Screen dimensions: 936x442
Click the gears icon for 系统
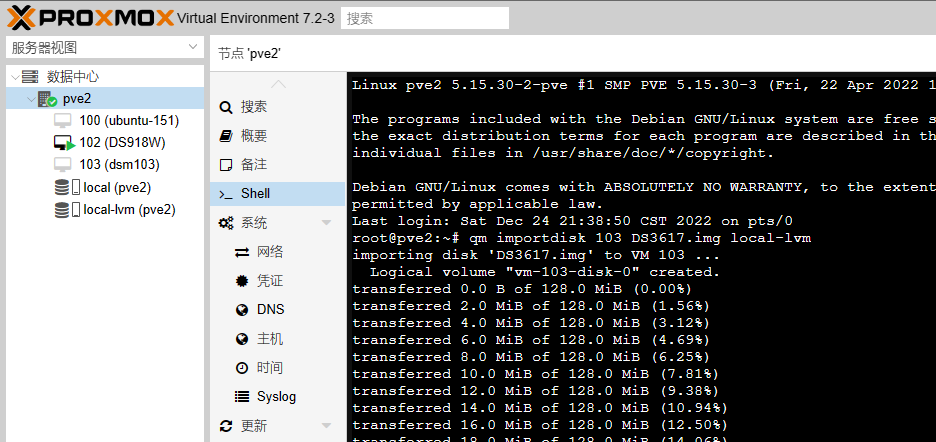[x=226, y=223]
